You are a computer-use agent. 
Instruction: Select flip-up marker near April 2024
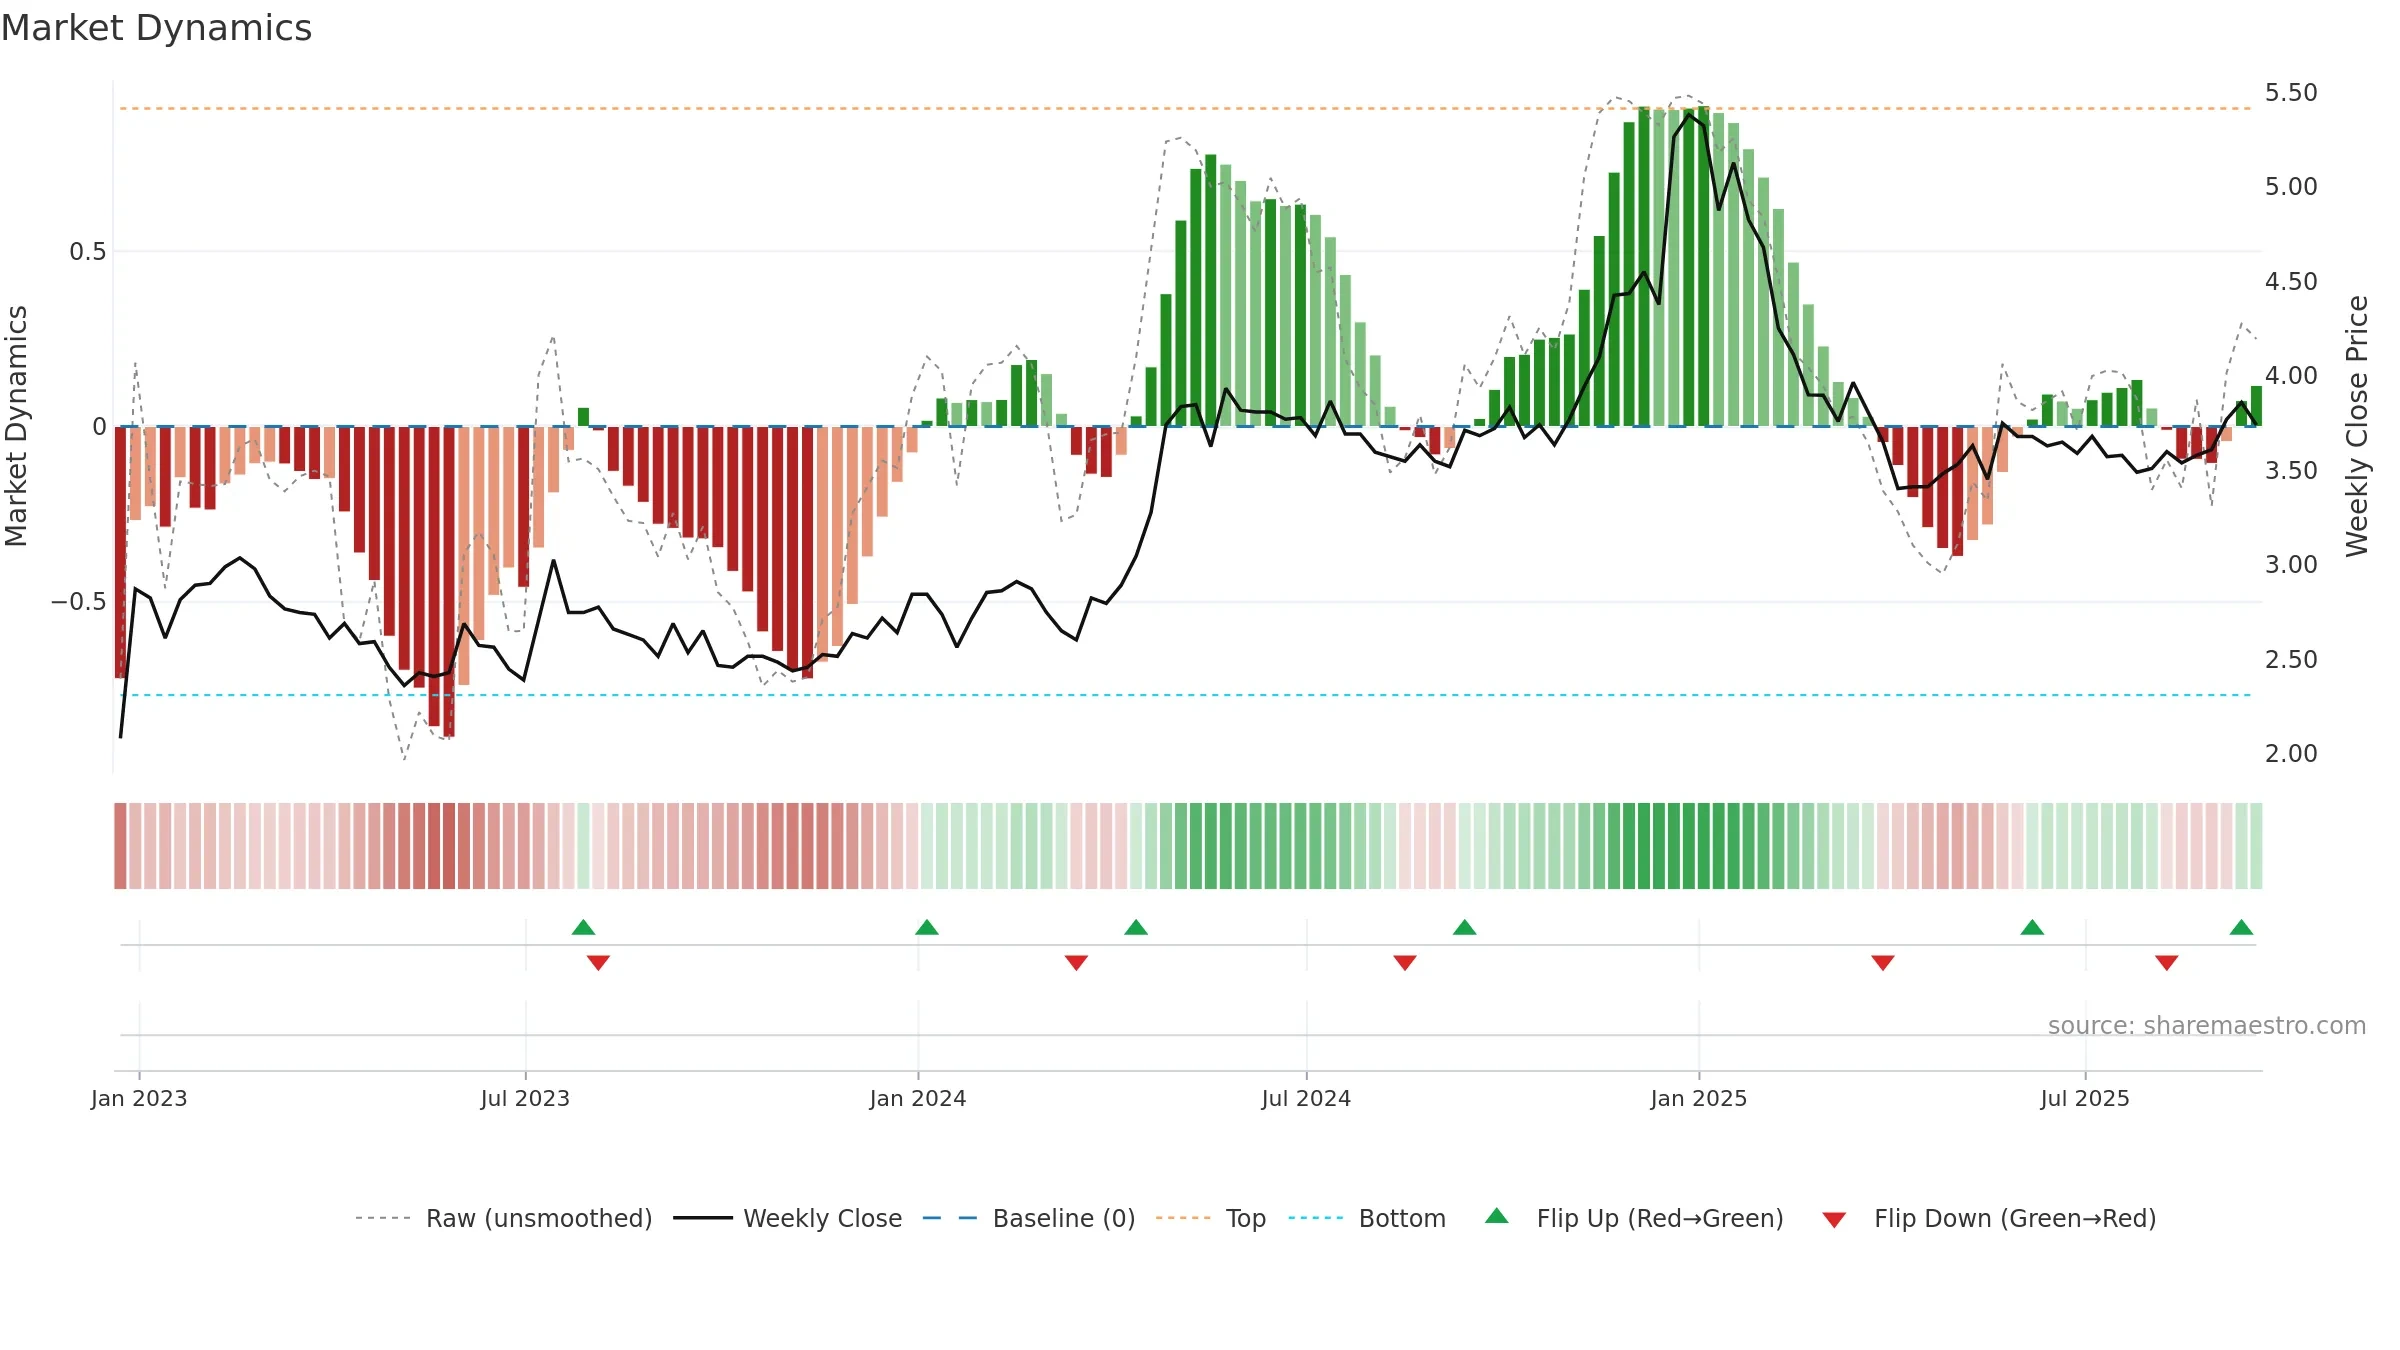pos(1136,927)
